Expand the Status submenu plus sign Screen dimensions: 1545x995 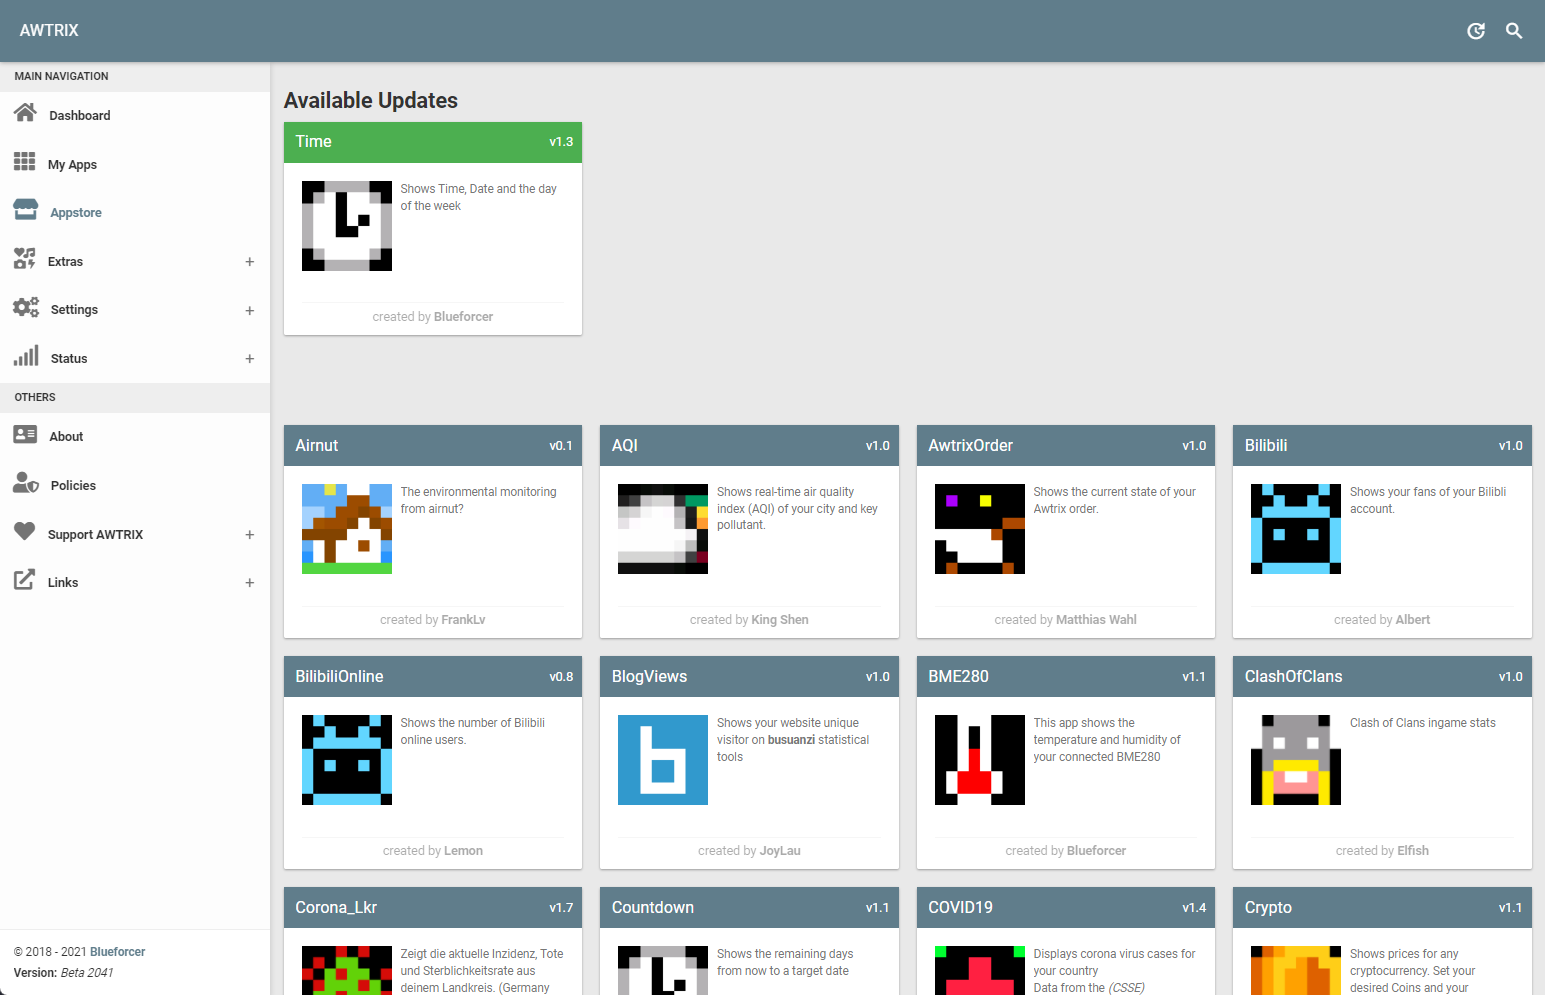click(250, 359)
